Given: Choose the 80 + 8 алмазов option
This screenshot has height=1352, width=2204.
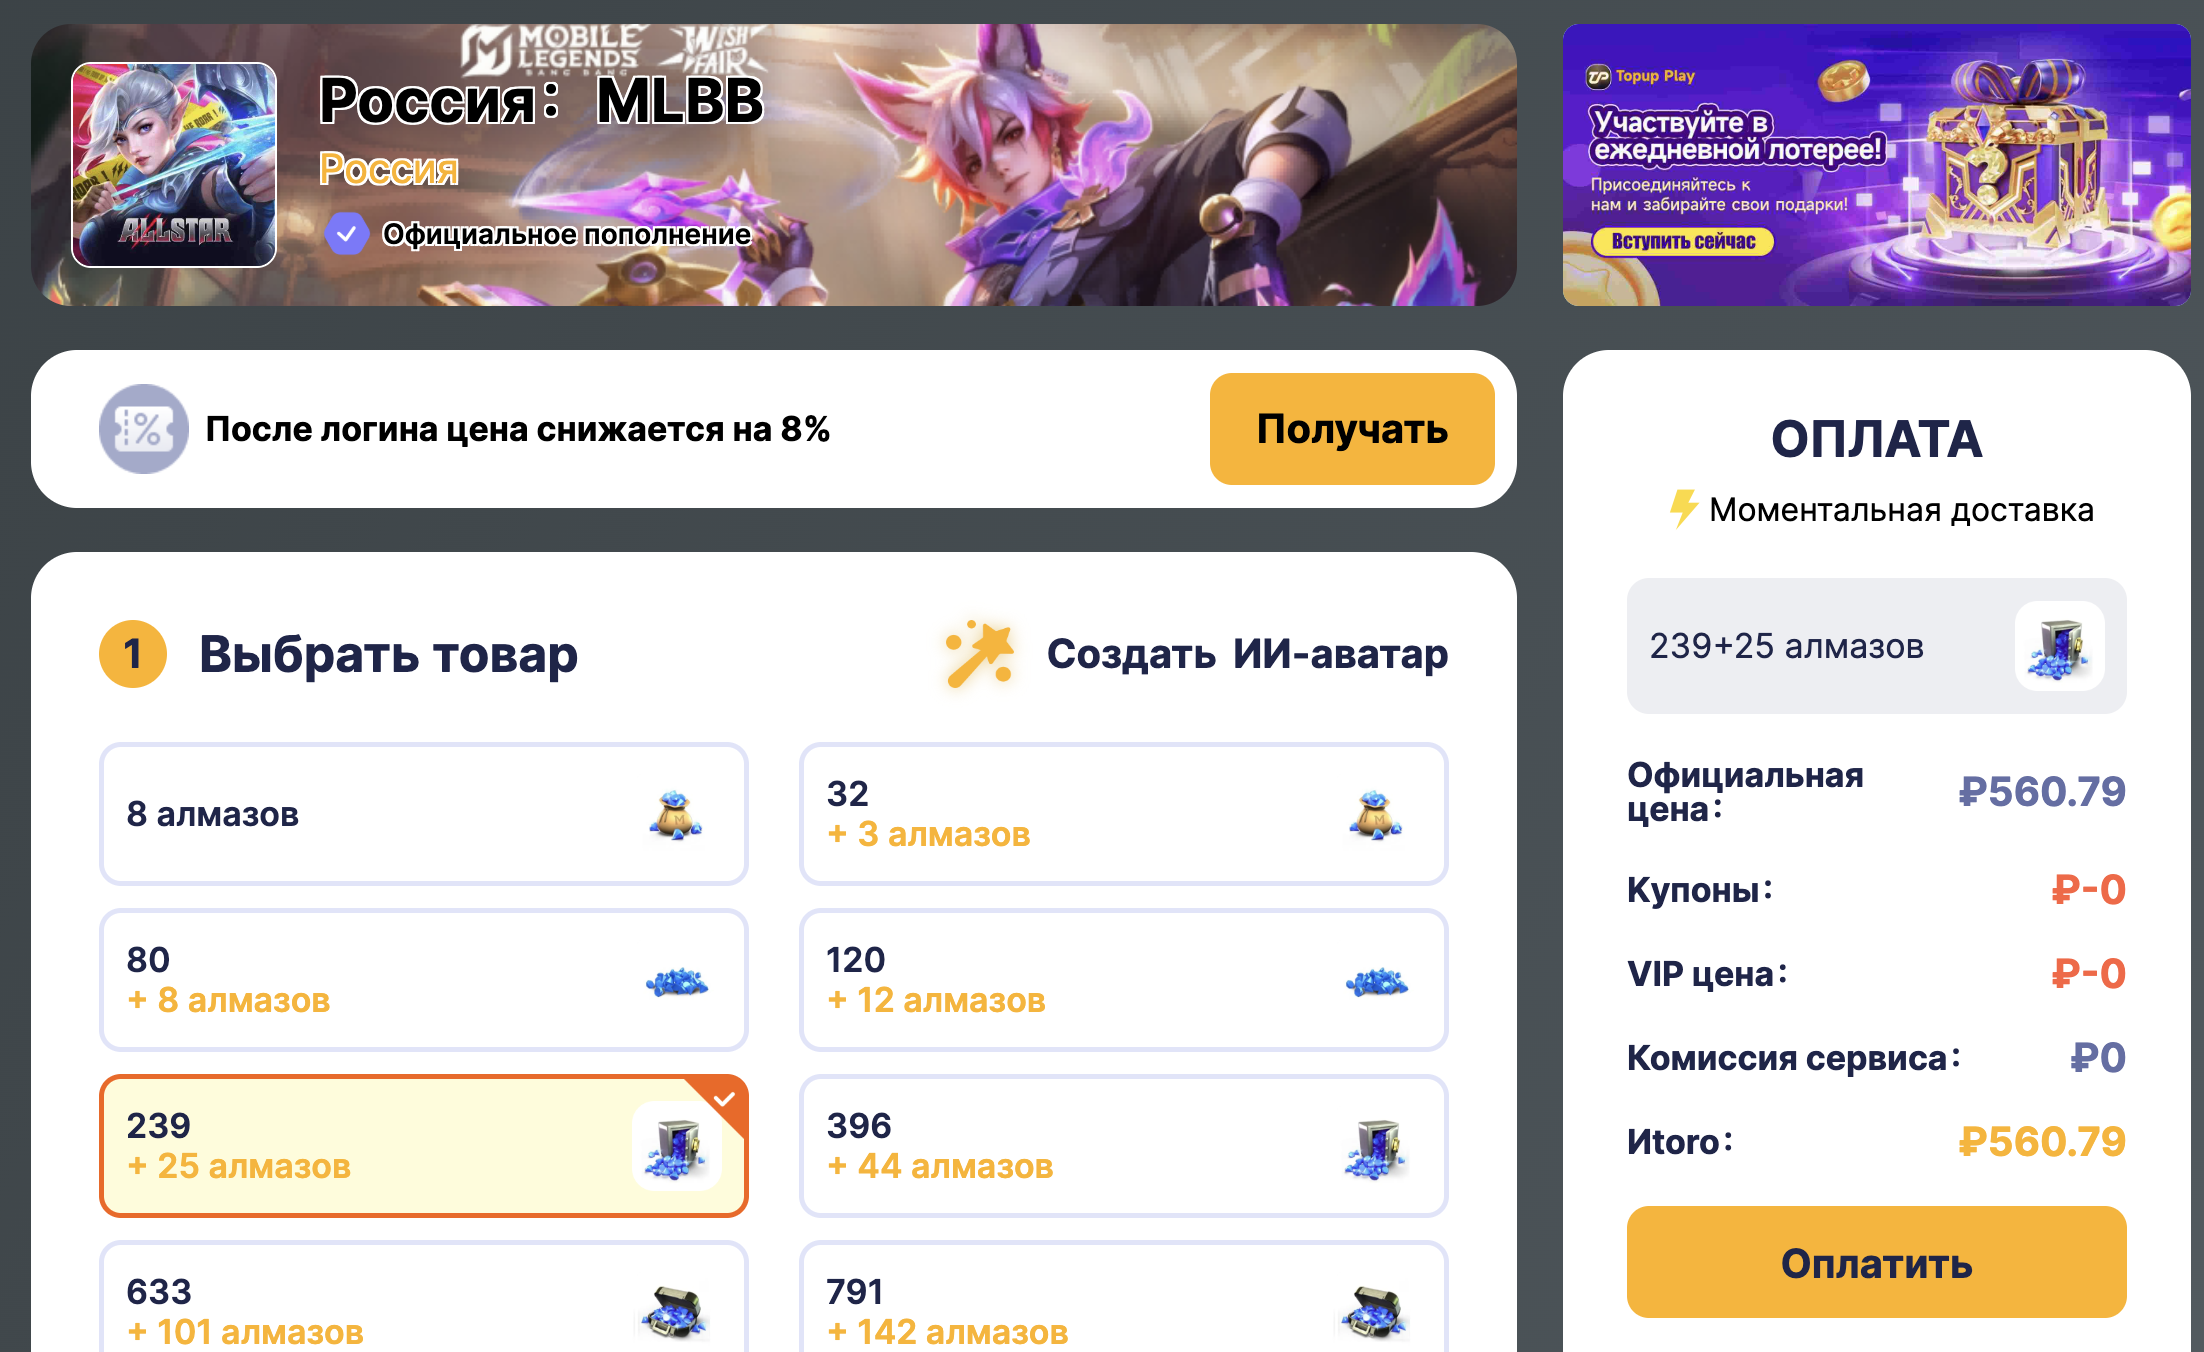Looking at the screenshot, I should [424, 980].
